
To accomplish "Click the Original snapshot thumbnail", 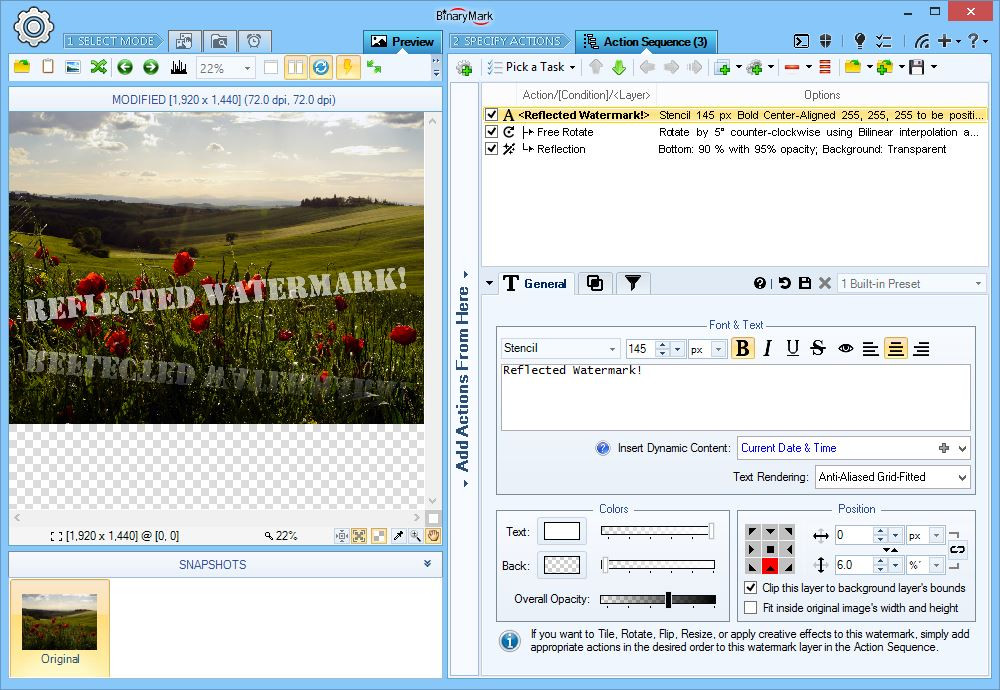I will pyautogui.click(x=59, y=629).
